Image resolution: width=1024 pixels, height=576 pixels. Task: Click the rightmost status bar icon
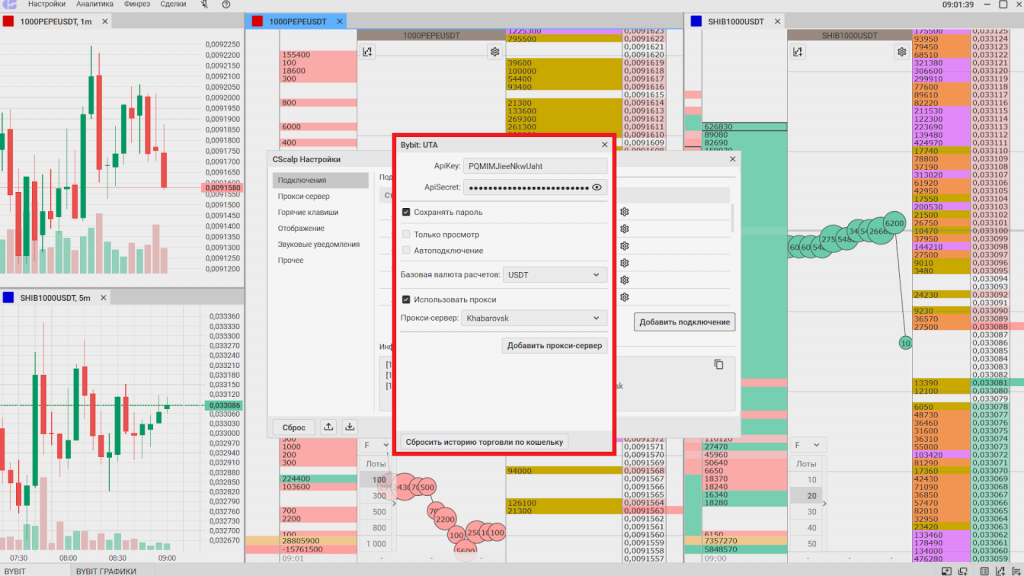(1016, 571)
